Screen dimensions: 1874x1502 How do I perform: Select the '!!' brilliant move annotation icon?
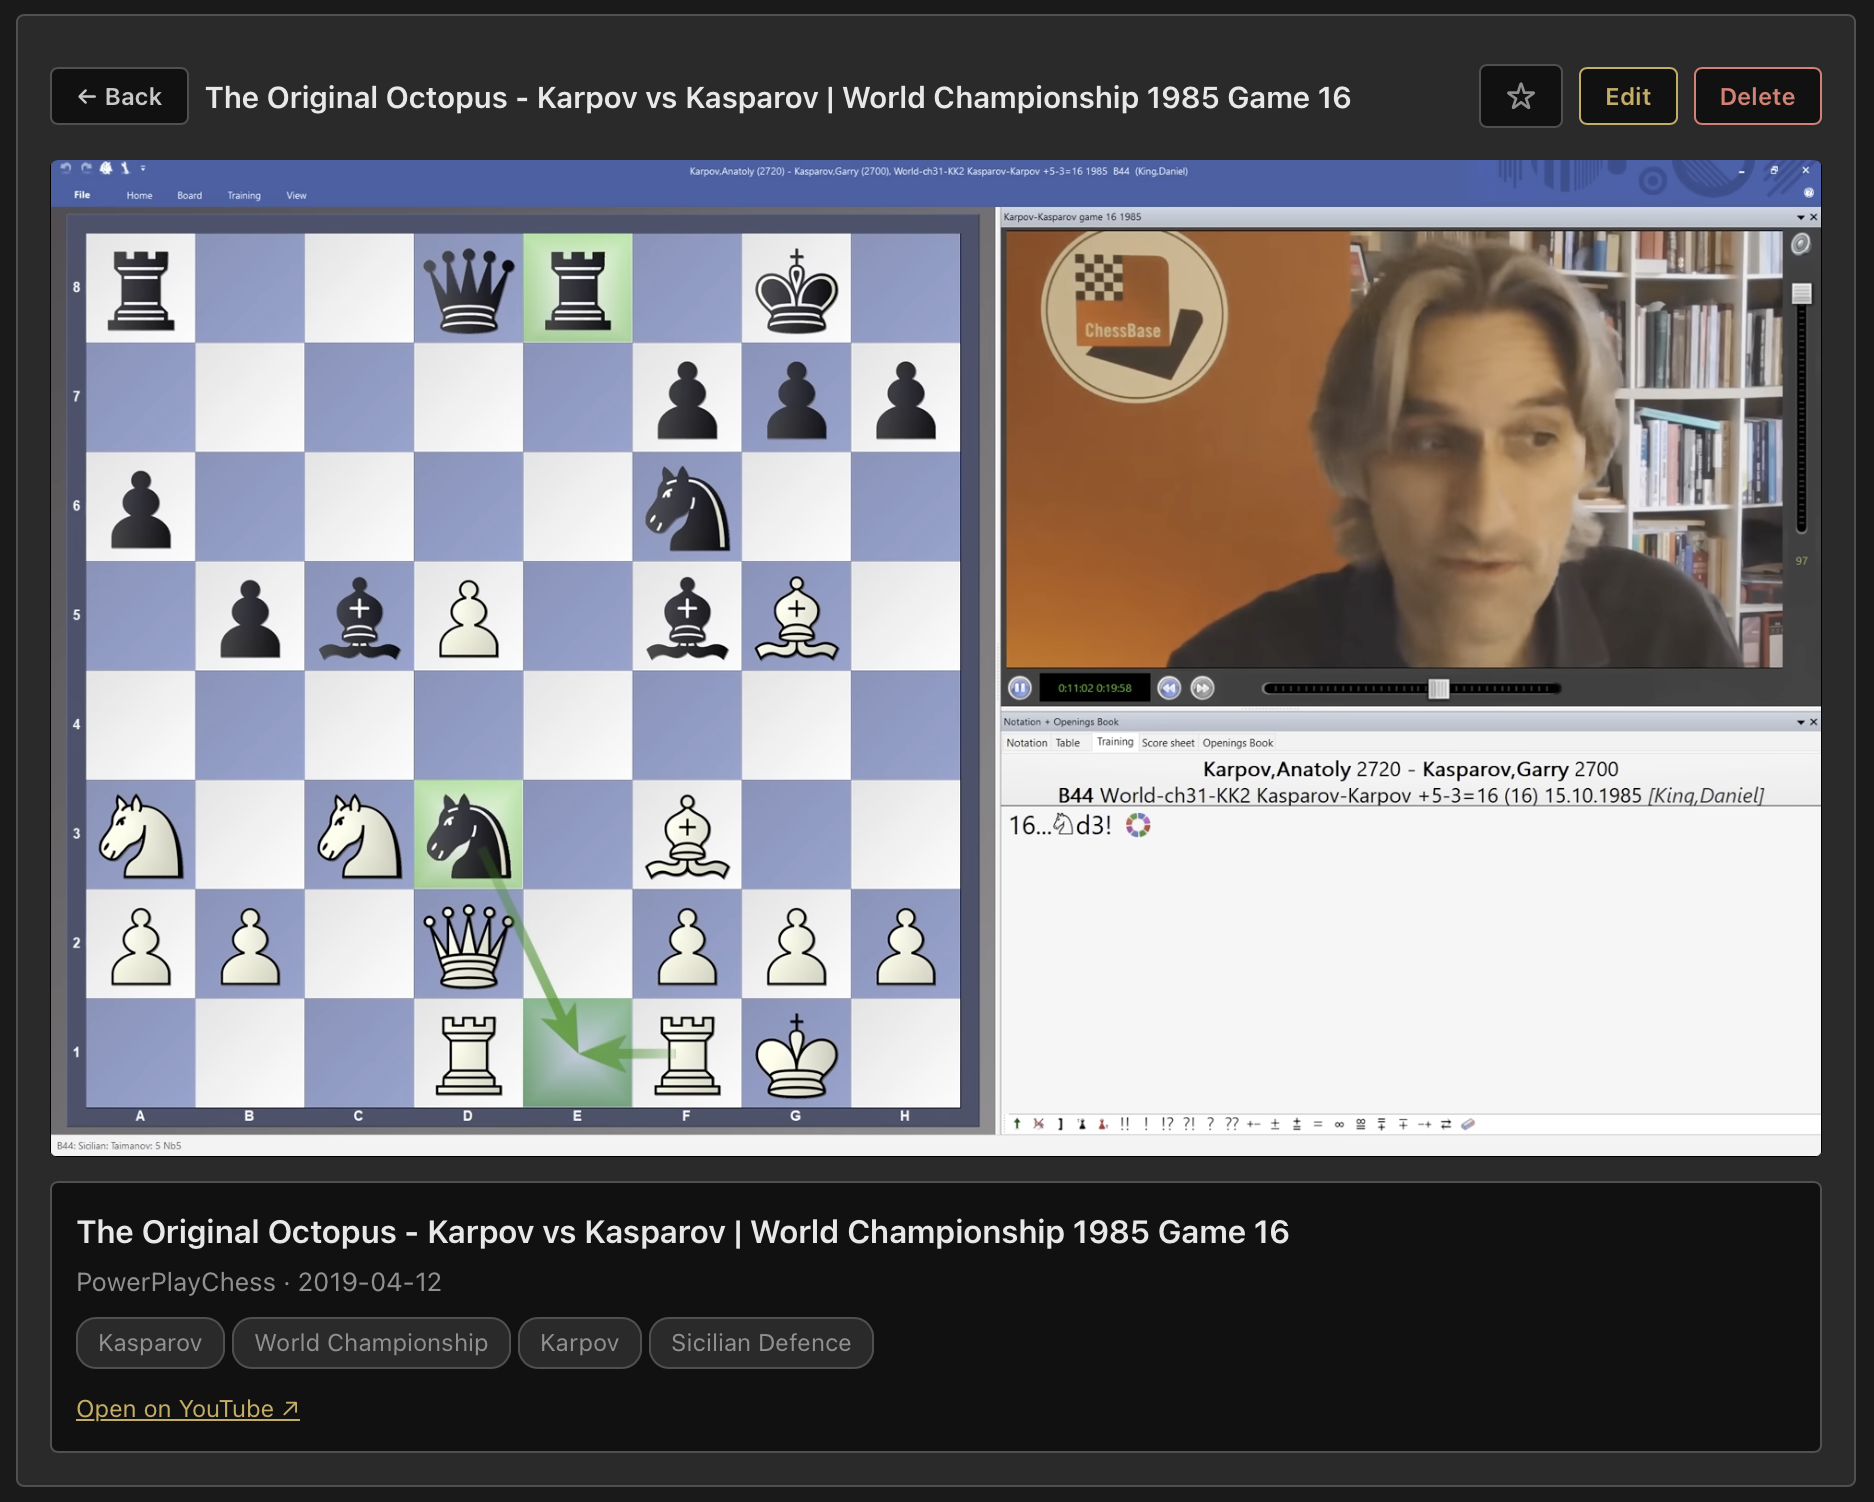(x=1125, y=1124)
